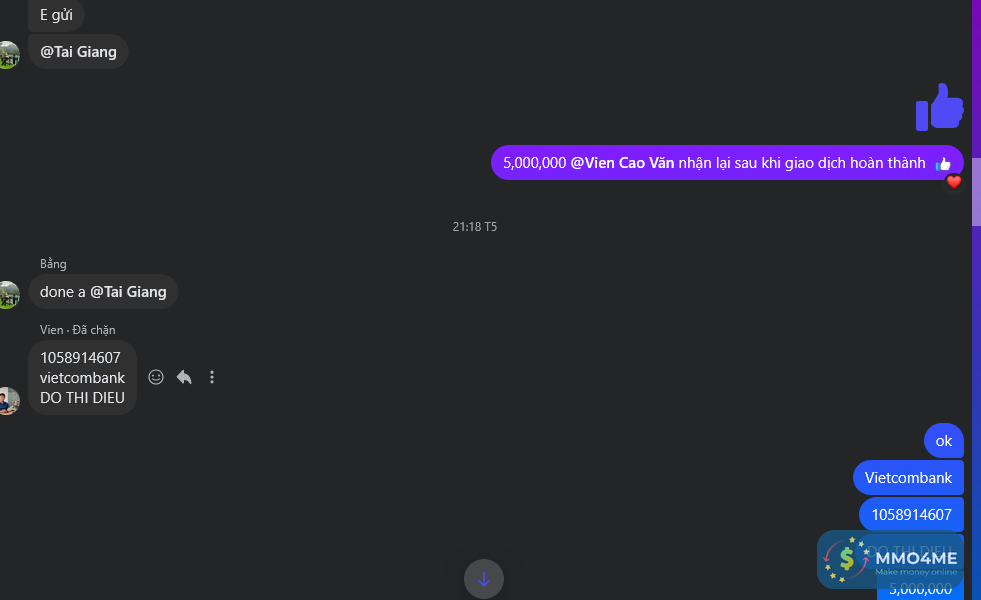
Task: Click the large thumbs-up sticker
Action: 939,107
